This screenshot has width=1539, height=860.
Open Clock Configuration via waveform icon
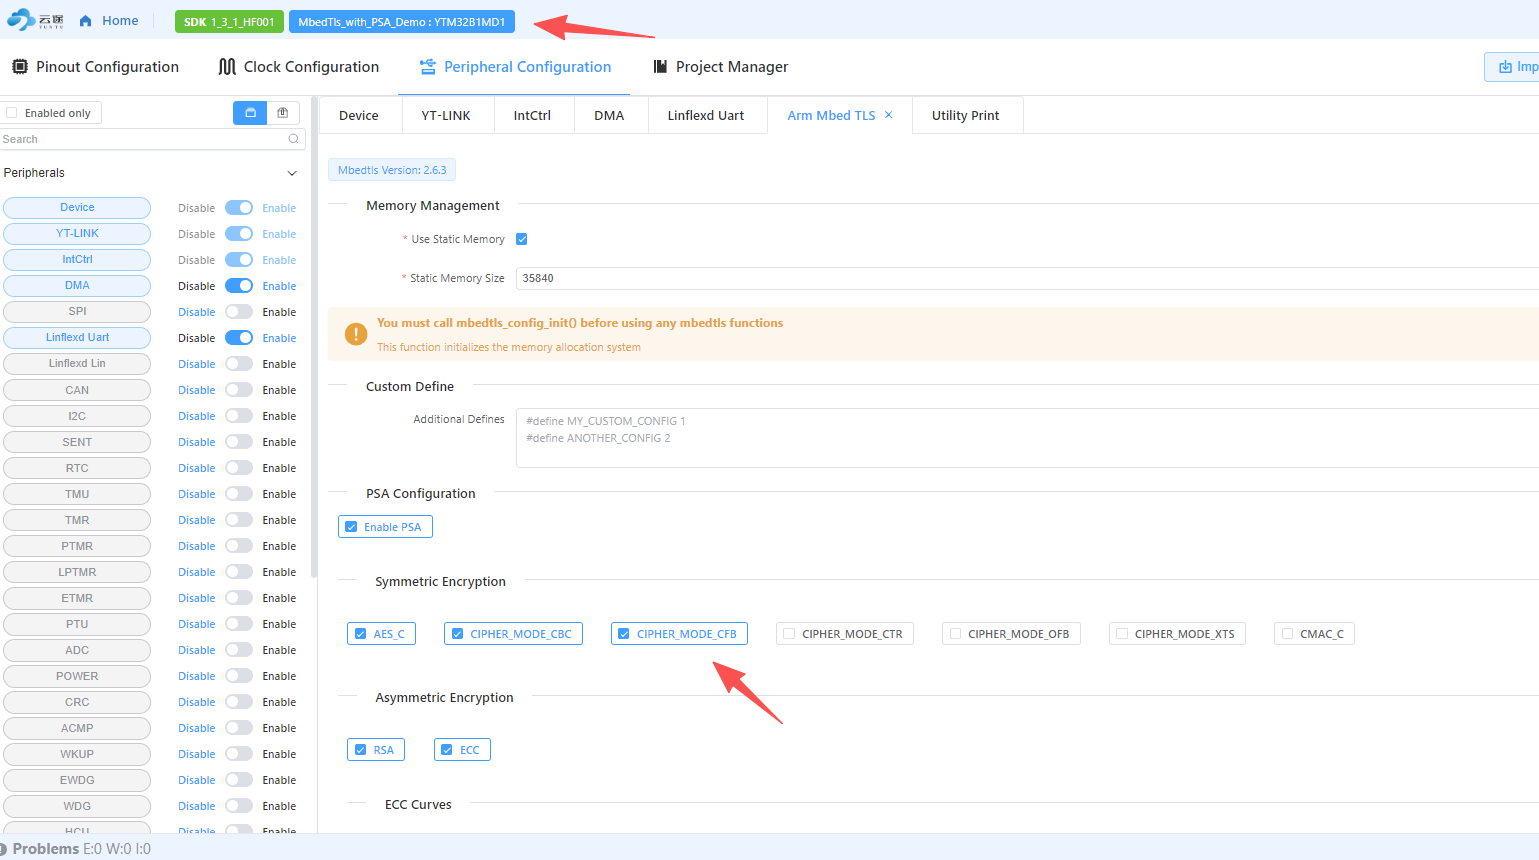(227, 67)
